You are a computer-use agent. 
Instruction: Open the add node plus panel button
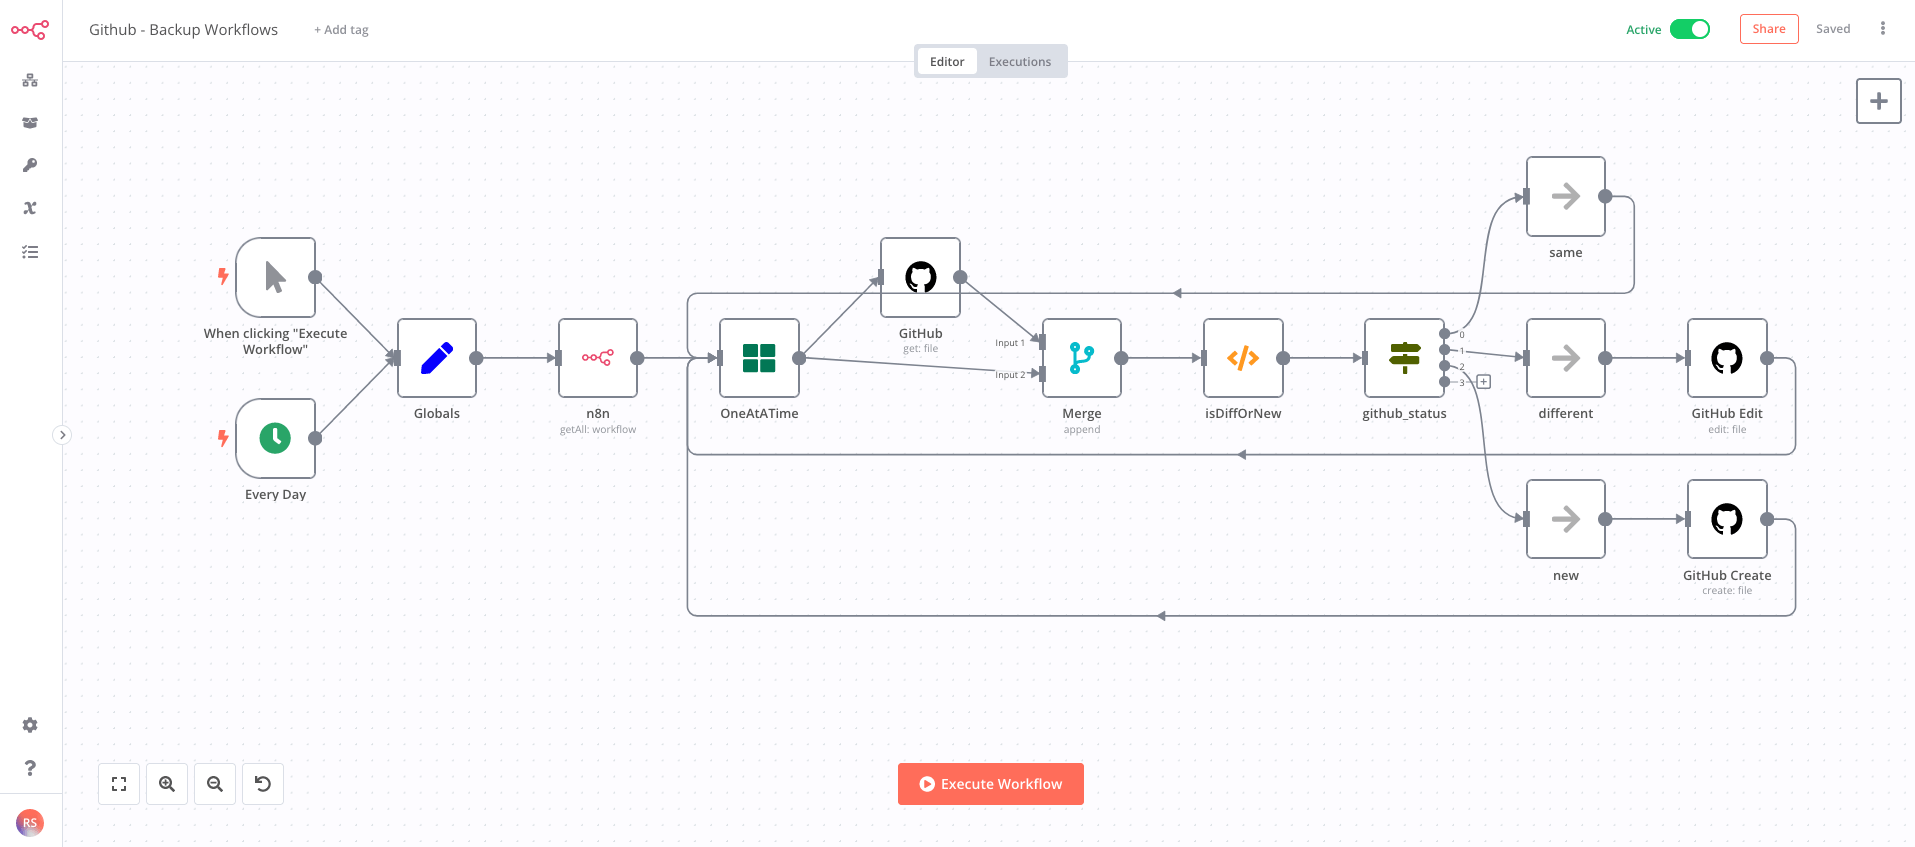[1879, 101]
